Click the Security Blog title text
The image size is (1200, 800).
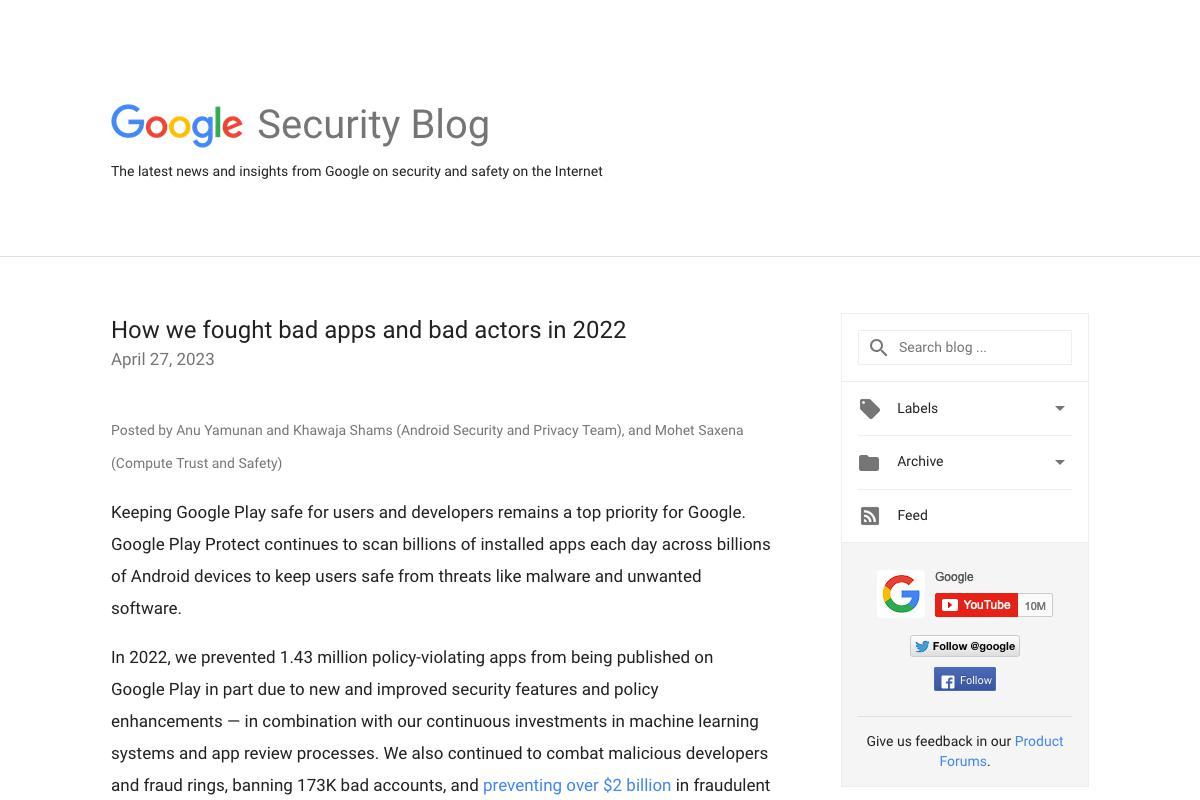pos(373,125)
